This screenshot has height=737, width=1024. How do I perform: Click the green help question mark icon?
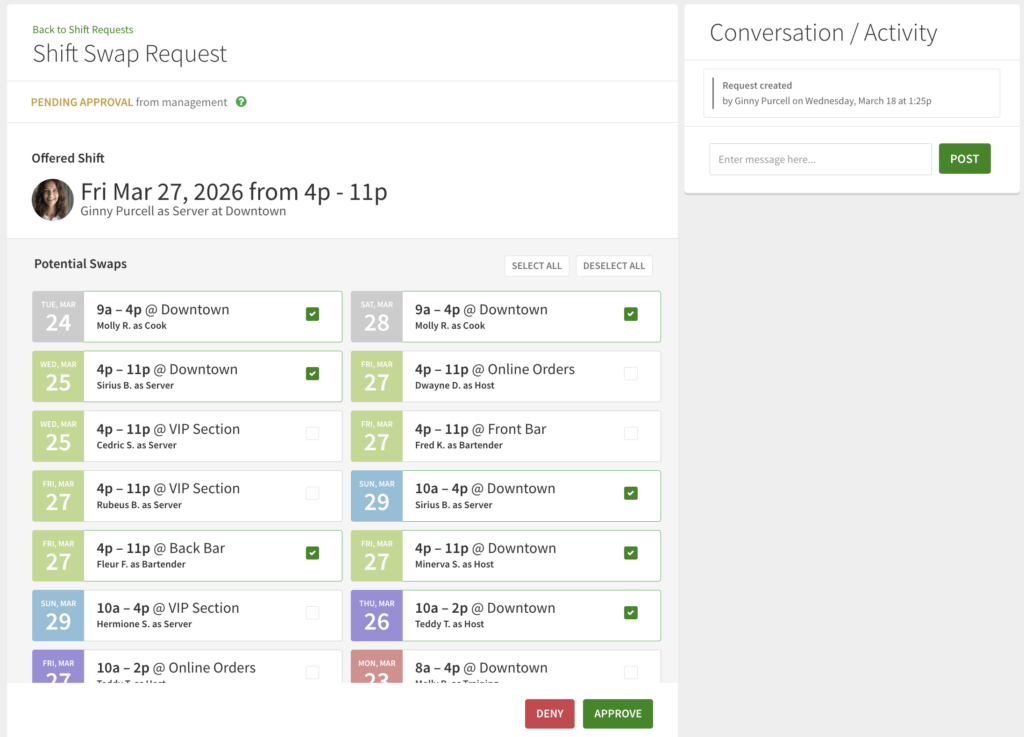[x=241, y=102]
